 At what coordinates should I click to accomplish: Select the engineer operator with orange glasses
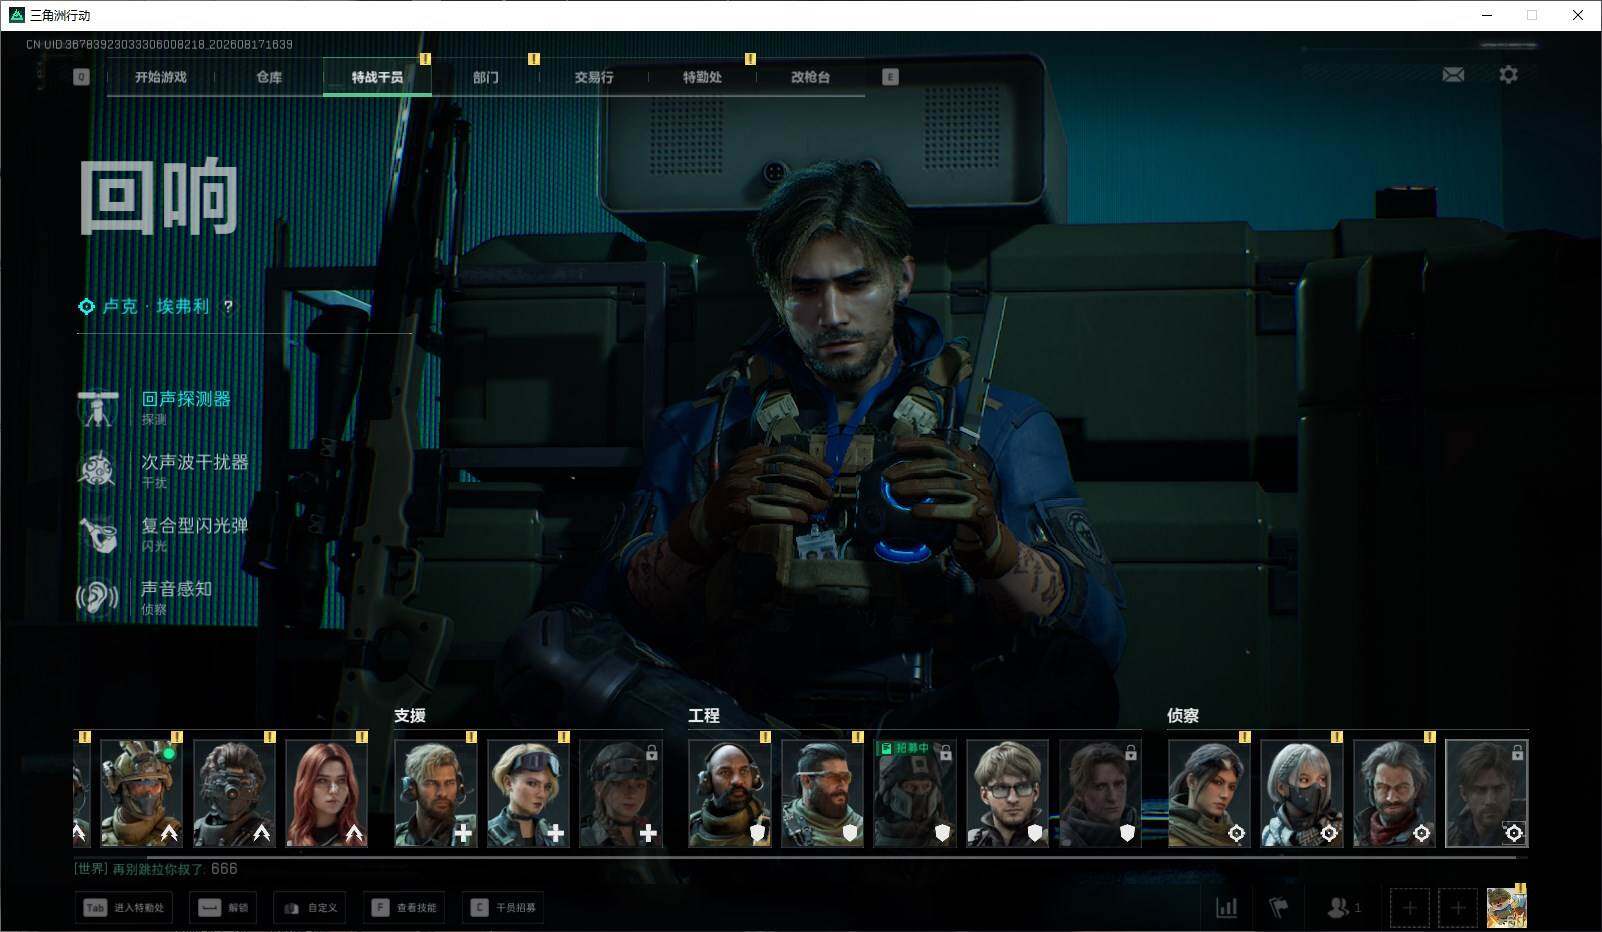(x=822, y=793)
